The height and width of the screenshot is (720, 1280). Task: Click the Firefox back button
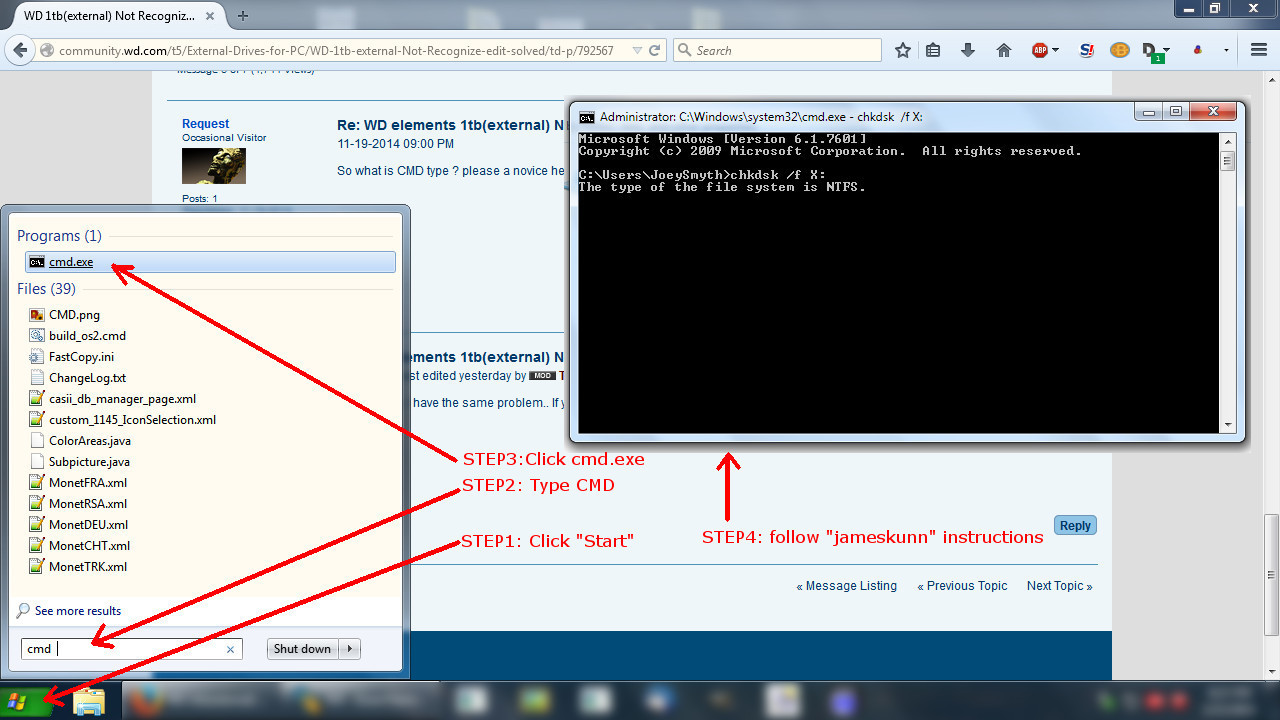pyautogui.click(x=20, y=50)
